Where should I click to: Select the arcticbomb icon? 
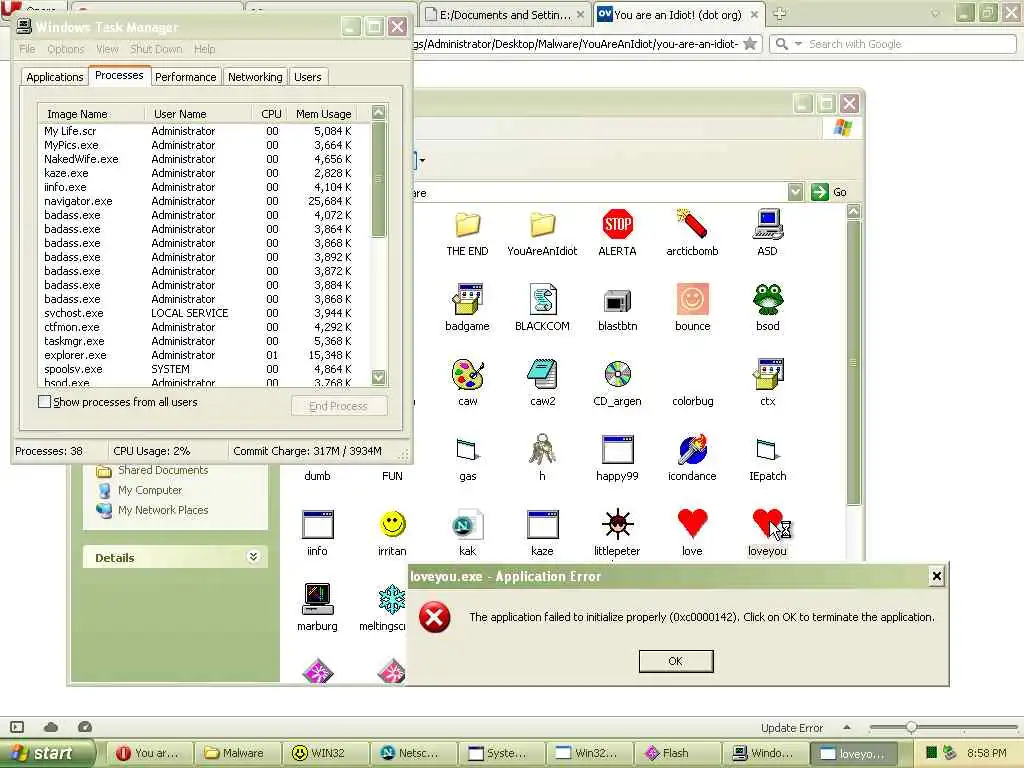point(692,225)
